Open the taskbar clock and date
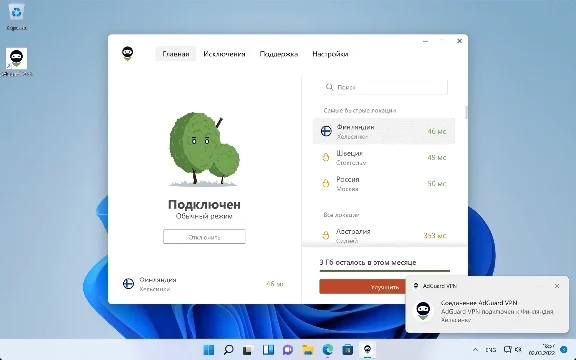 tap(541, 350)
